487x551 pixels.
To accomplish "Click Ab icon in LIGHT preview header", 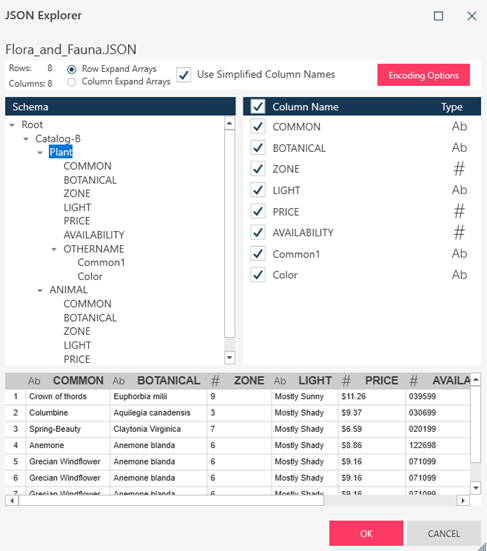I will click(x=280, y=381).
